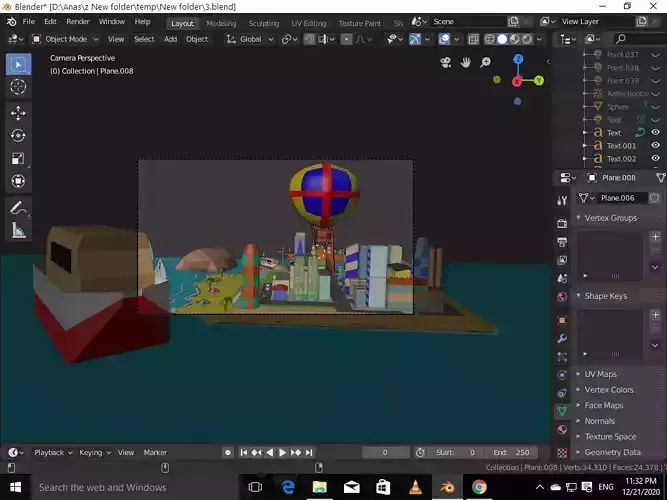Open the Window menu

[112, 22]
